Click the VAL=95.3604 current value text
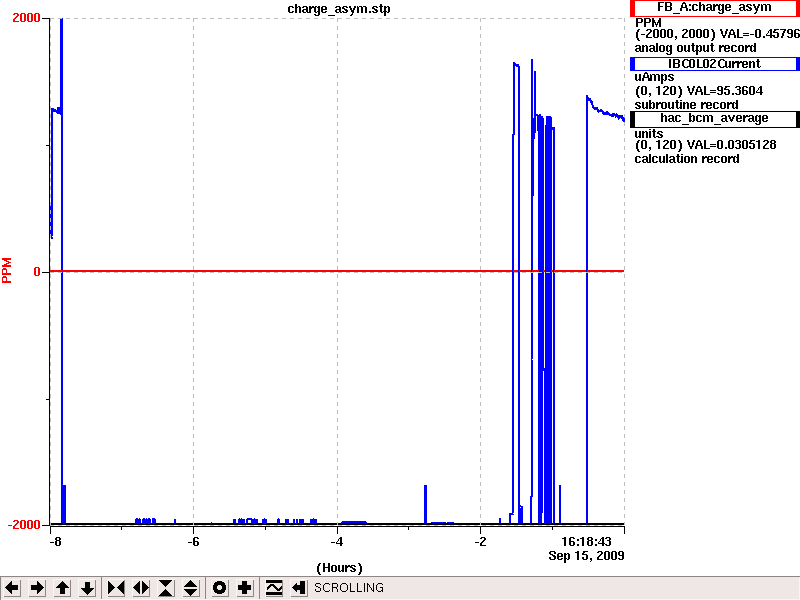This screenshot has height=600, width=800. point(725,91)
